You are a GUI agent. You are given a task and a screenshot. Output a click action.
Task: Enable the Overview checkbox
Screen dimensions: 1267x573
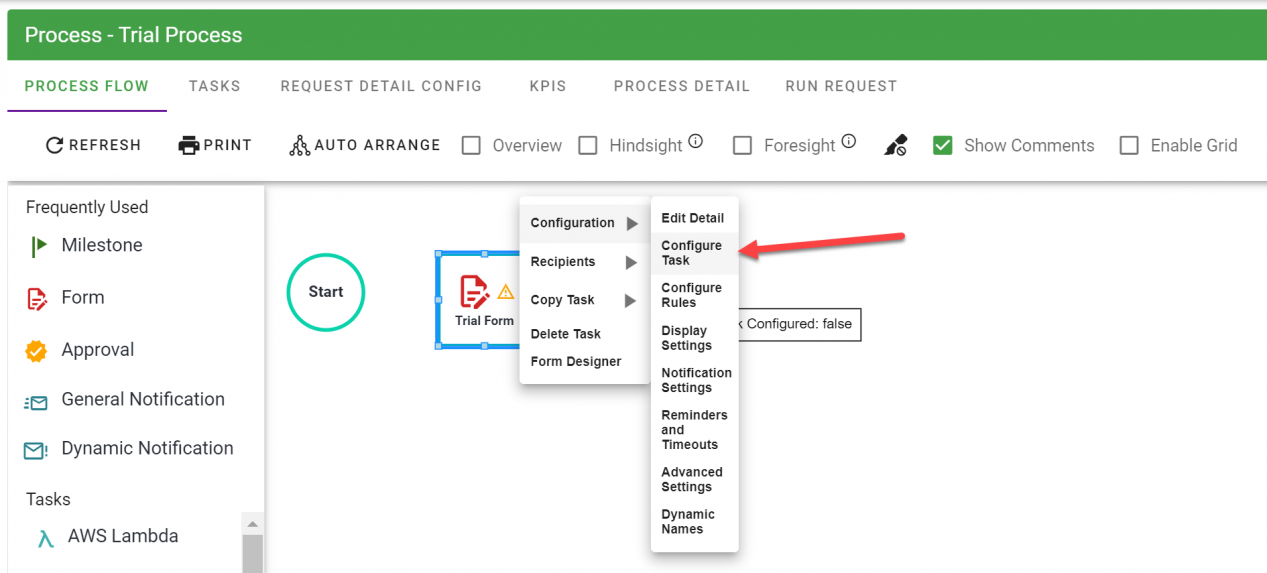[471, 146]
